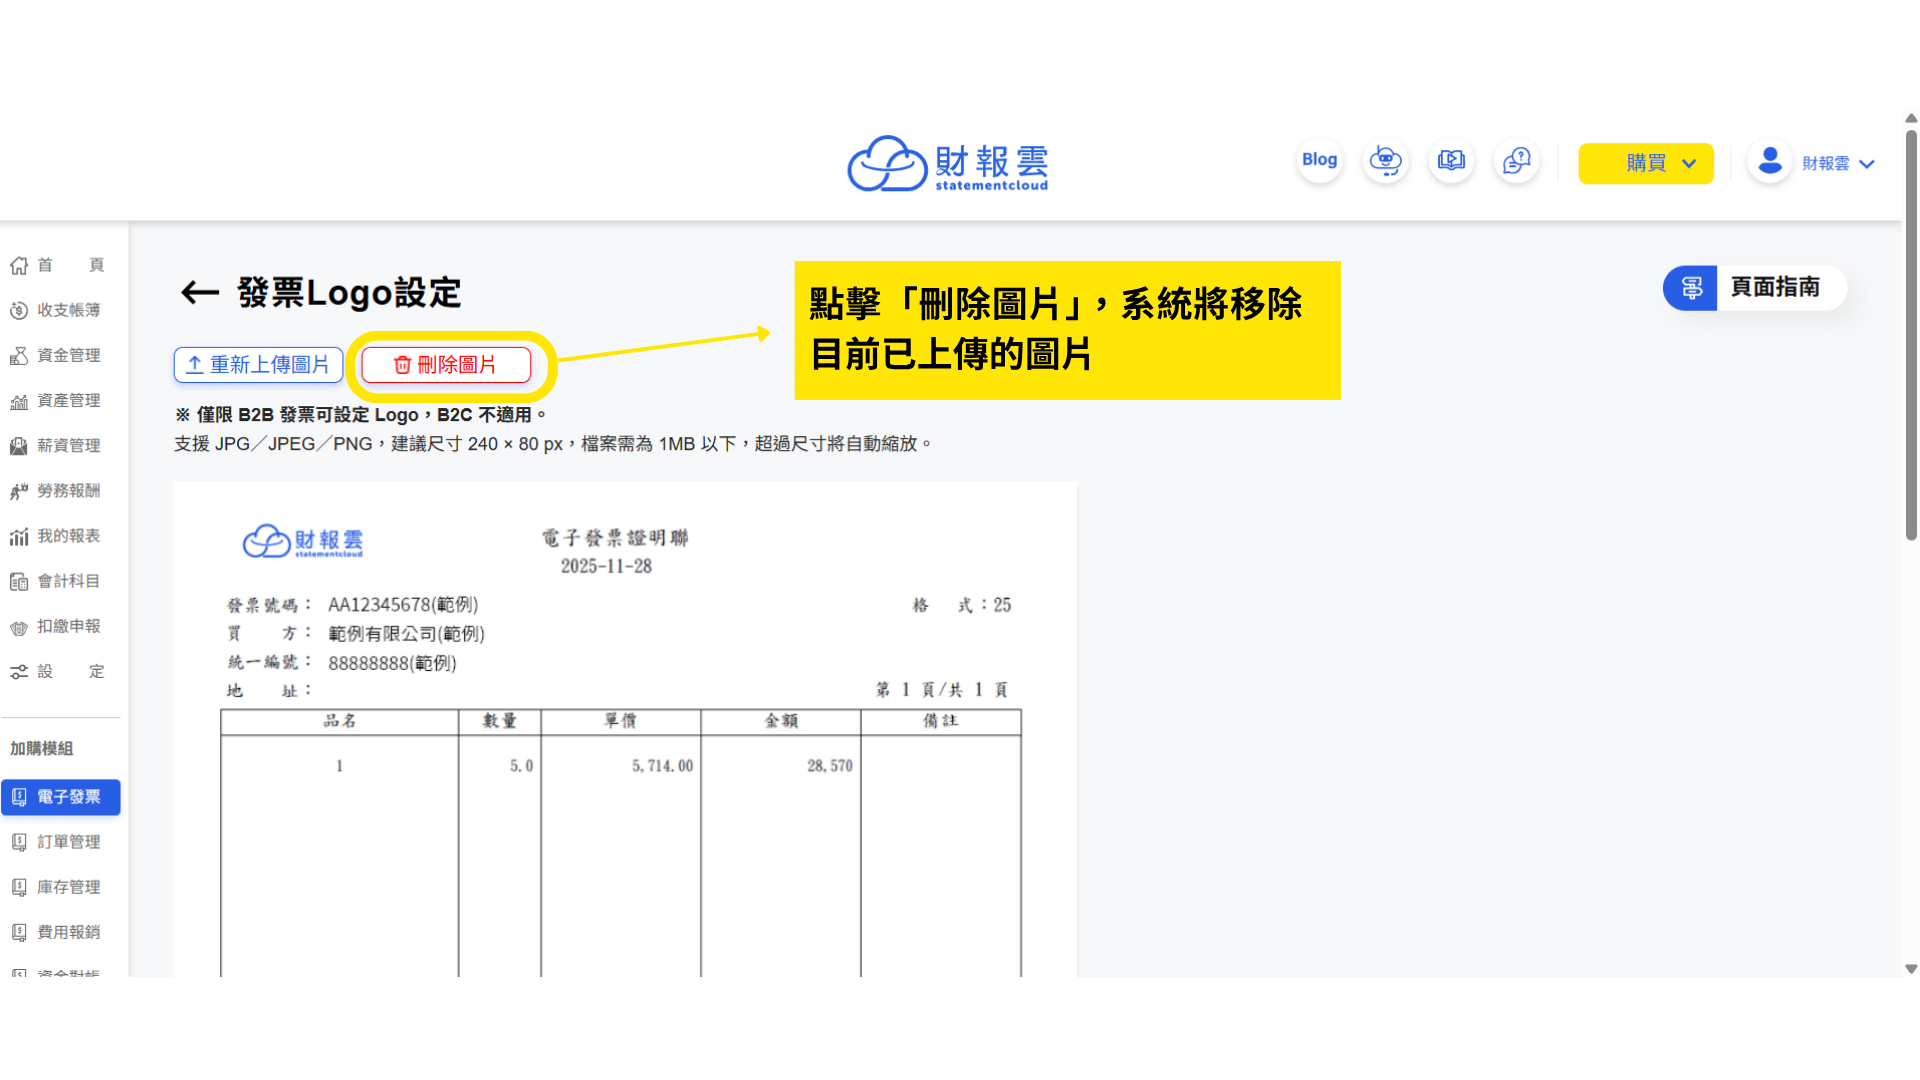Click the tutorial video icon in header
The image size is (1920, 1080).
pos(1451,161)
